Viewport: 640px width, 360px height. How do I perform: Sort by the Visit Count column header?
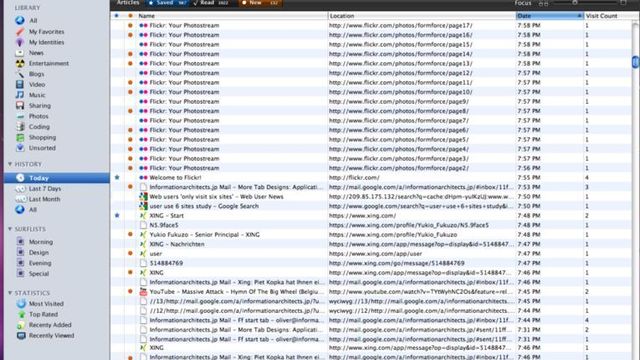point(608,16)
